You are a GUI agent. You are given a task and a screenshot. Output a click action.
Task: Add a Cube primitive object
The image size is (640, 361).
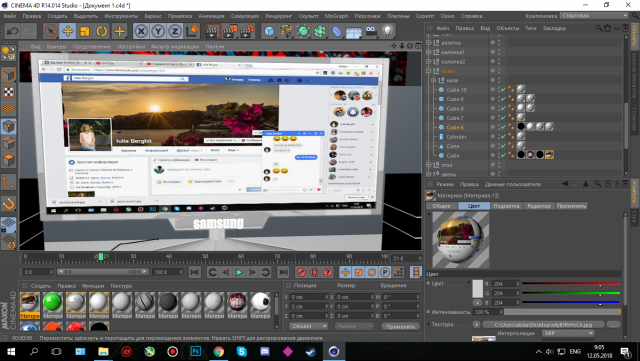click(269, 31)
